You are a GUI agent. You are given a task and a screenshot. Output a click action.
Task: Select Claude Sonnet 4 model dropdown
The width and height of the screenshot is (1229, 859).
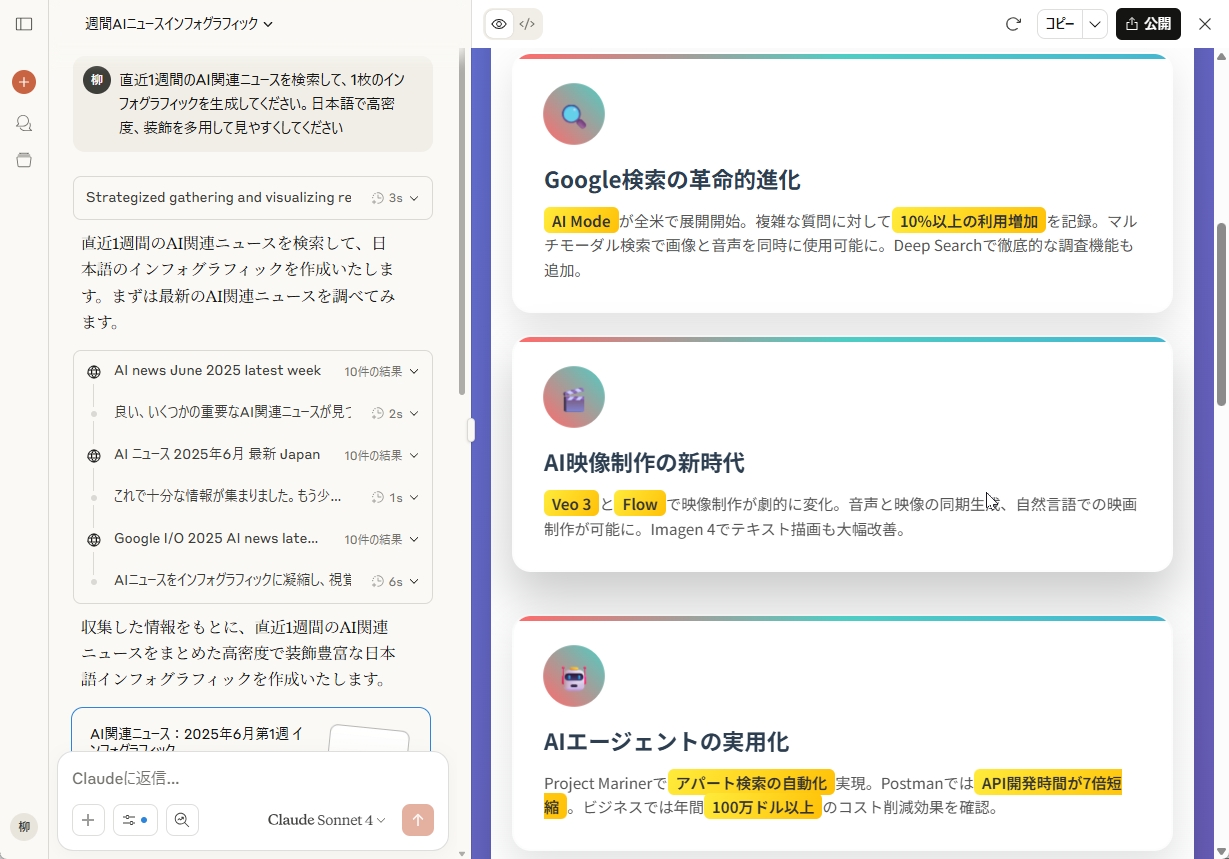coord(326,820)
